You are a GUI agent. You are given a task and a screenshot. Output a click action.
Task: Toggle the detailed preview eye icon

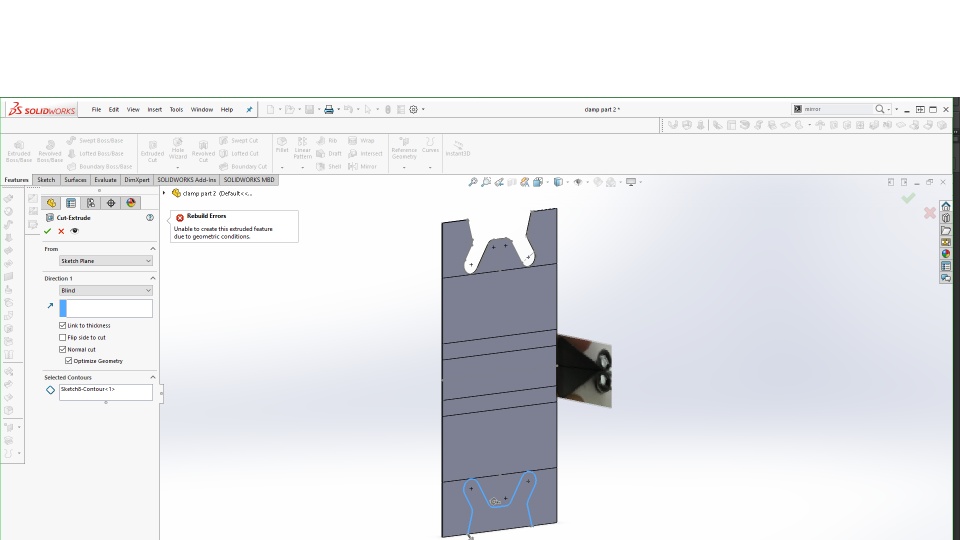pos(75,231)
